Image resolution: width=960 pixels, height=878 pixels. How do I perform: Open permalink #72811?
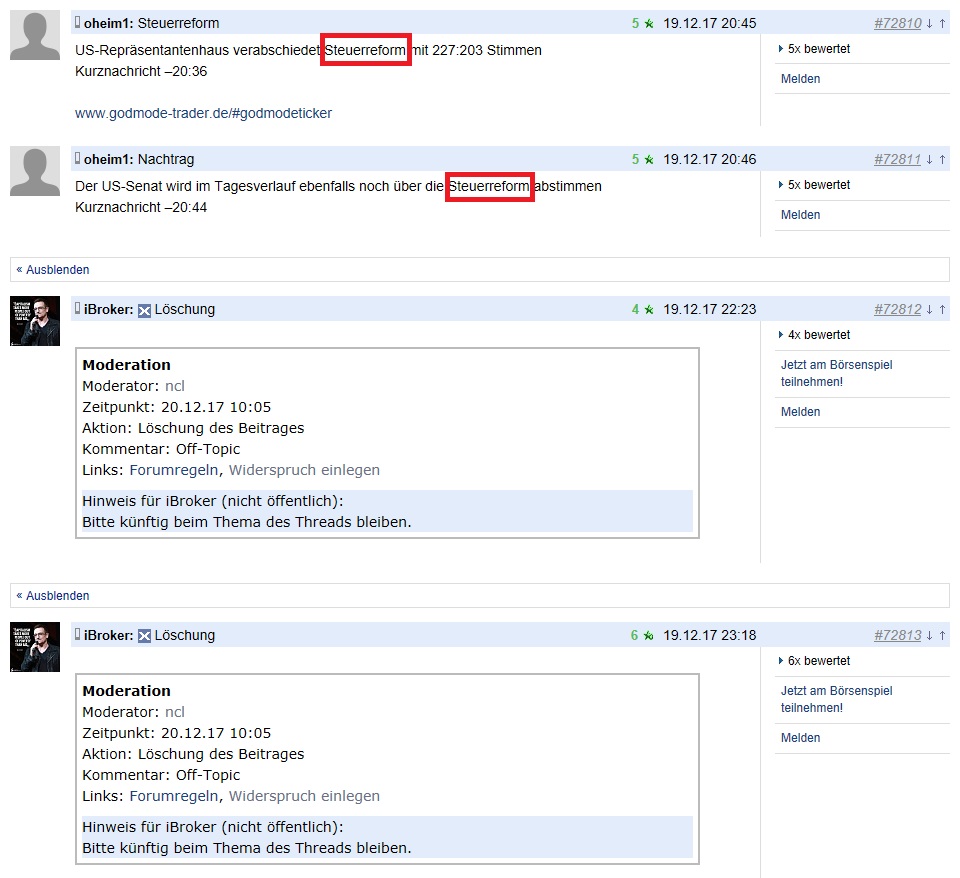tap(898, 159)
